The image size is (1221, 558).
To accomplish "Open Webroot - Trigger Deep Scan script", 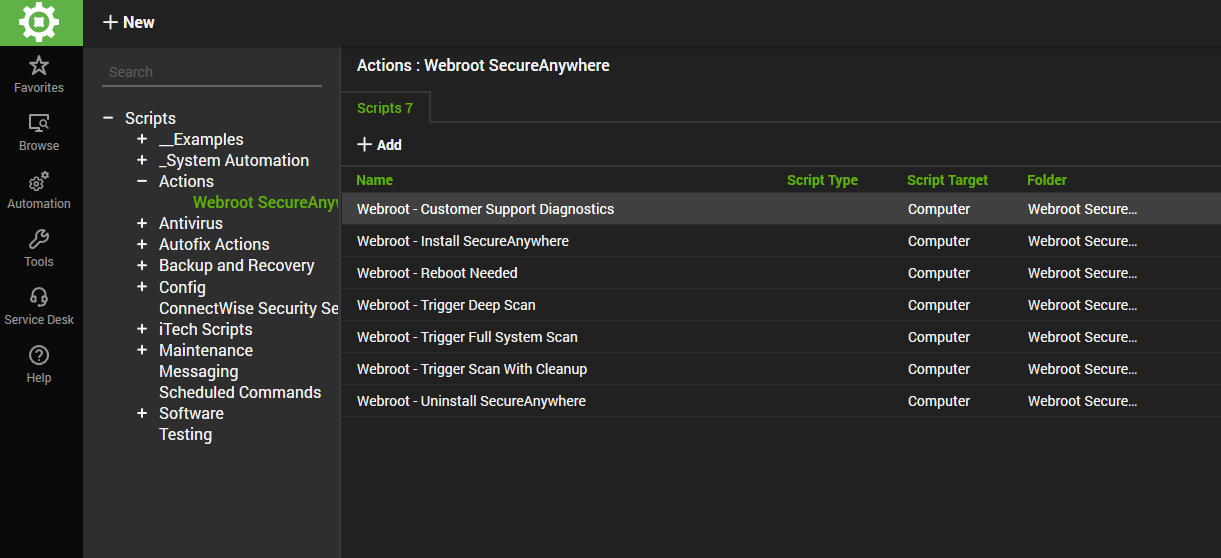I will (x=446, y=305).
